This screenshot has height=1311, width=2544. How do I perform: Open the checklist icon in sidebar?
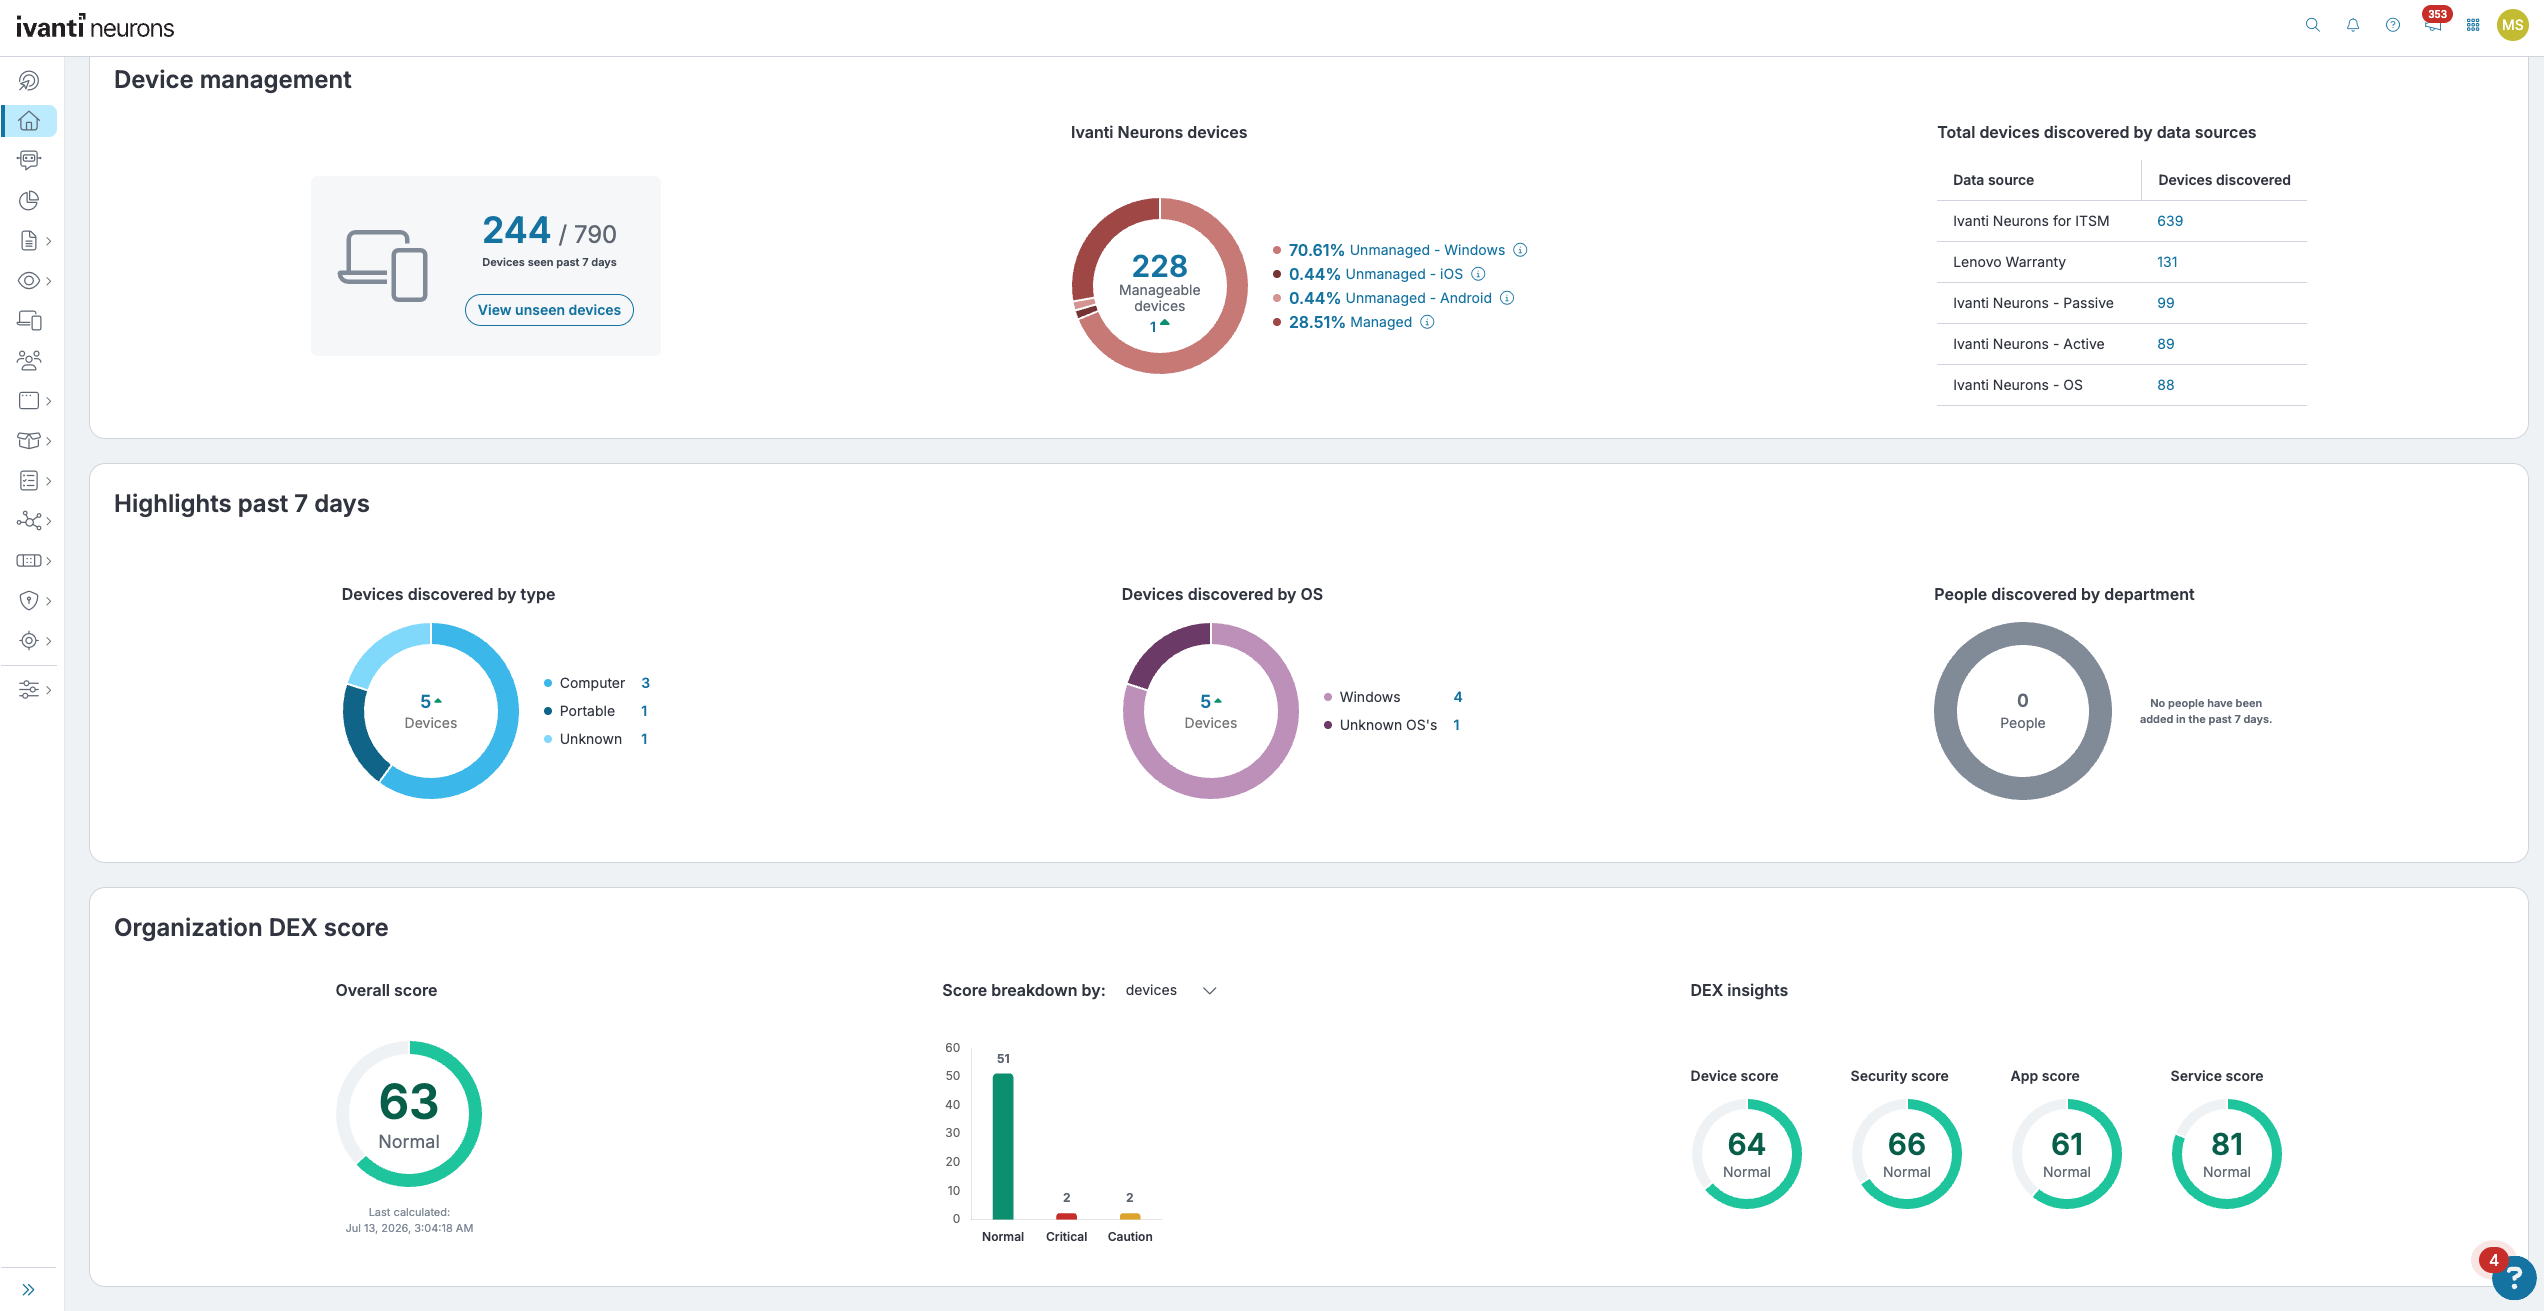29,481
